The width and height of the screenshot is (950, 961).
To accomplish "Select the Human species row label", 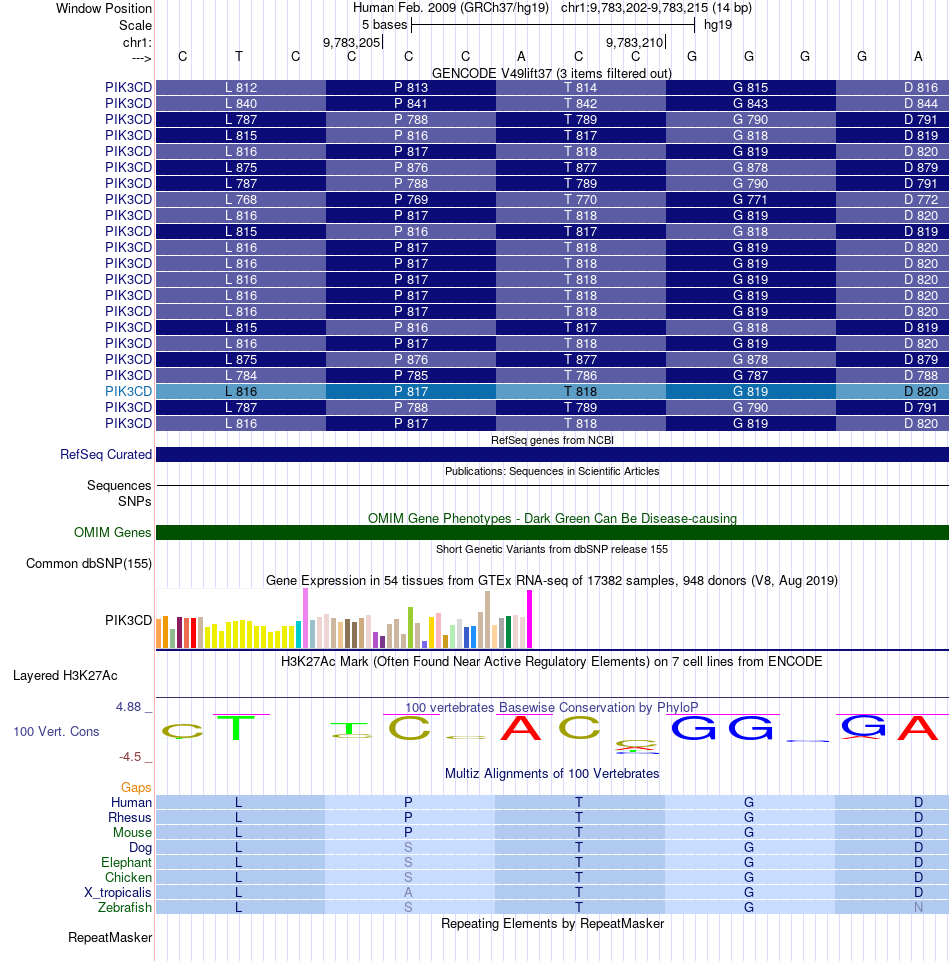I will (x=131, y=802).
